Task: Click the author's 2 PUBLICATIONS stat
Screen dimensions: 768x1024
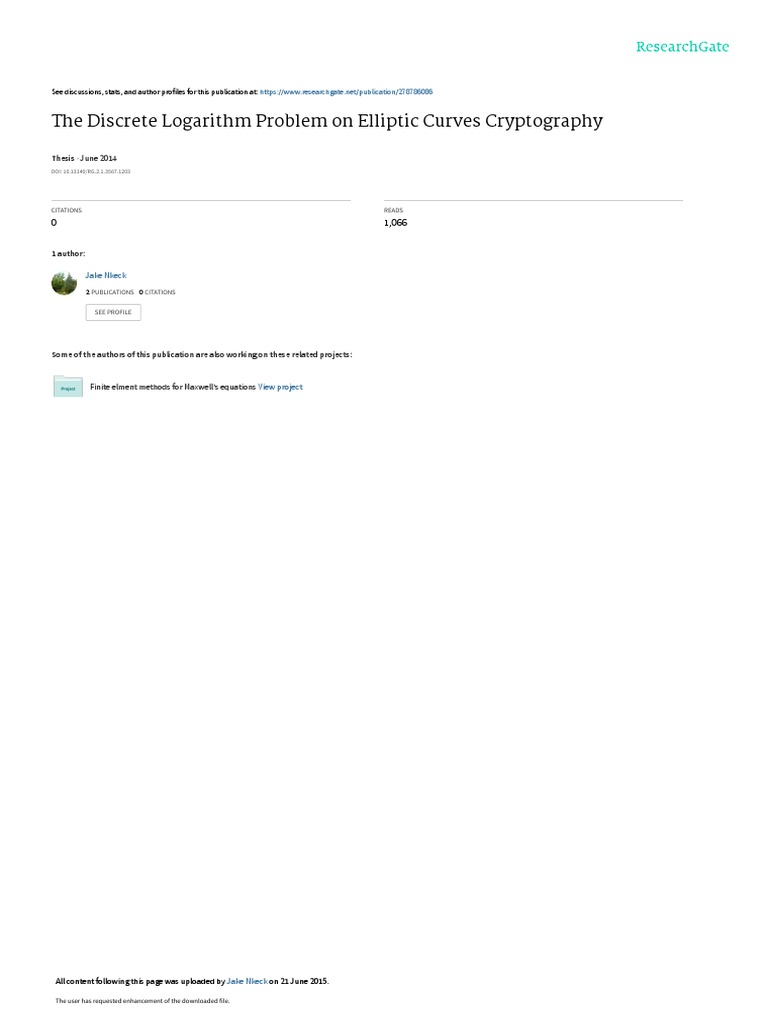Action: (x=110, y=293)
